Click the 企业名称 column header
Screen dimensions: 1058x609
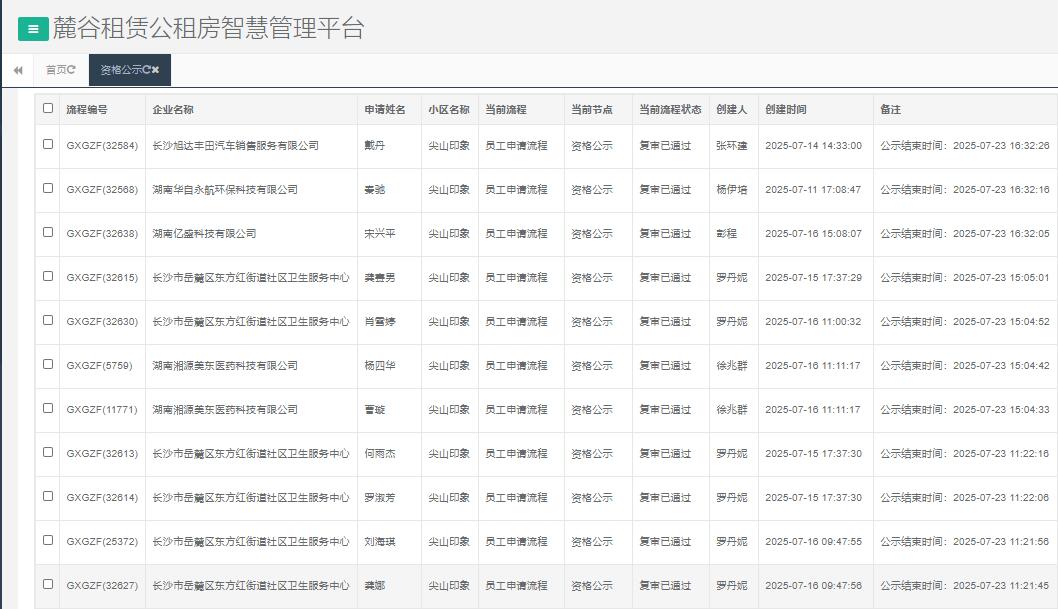tap(173, 109)
